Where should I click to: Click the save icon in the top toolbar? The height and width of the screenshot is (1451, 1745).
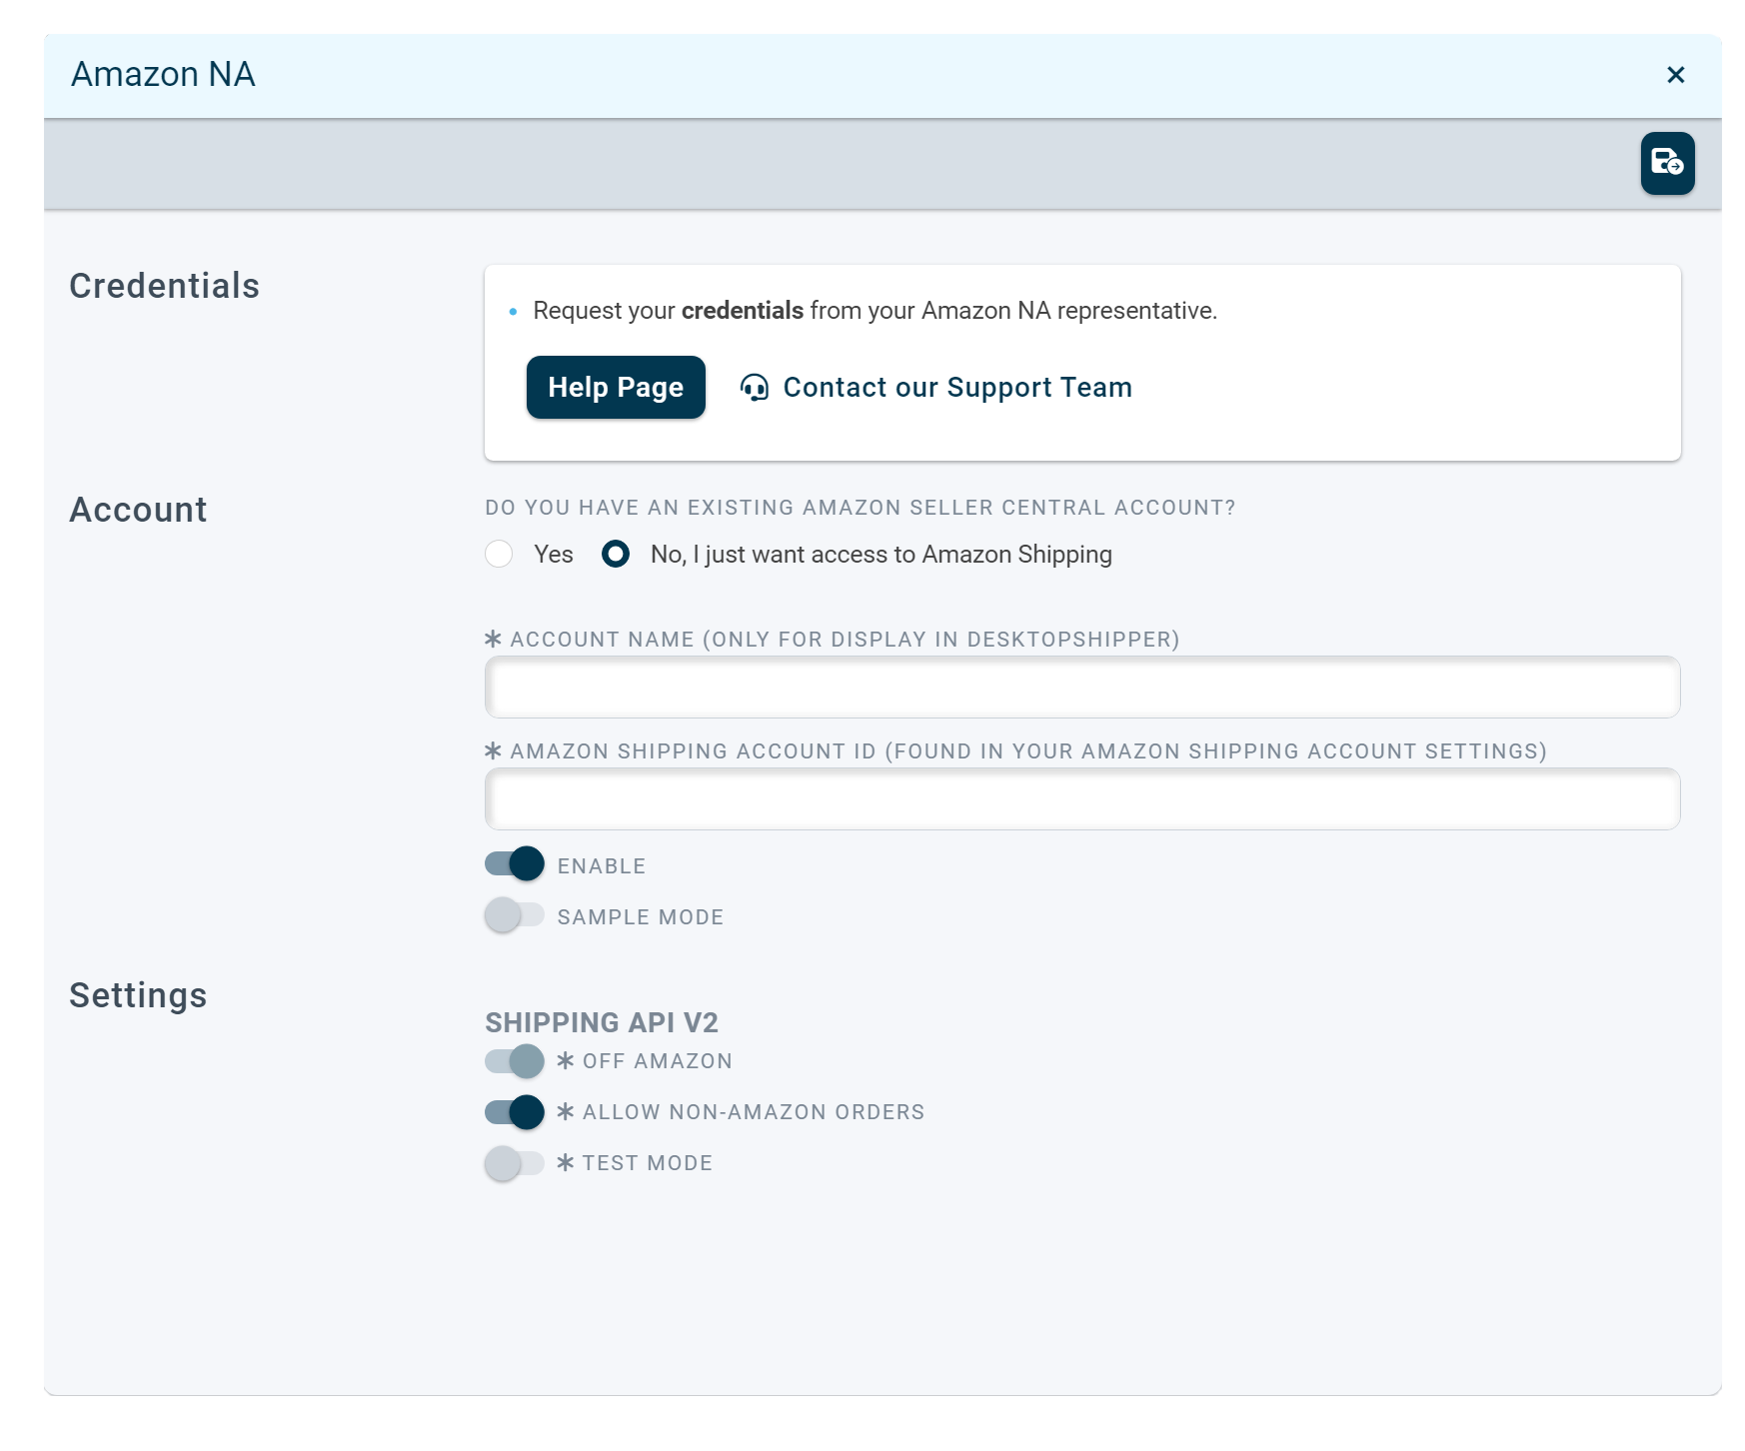click(x=1667, y=163)
